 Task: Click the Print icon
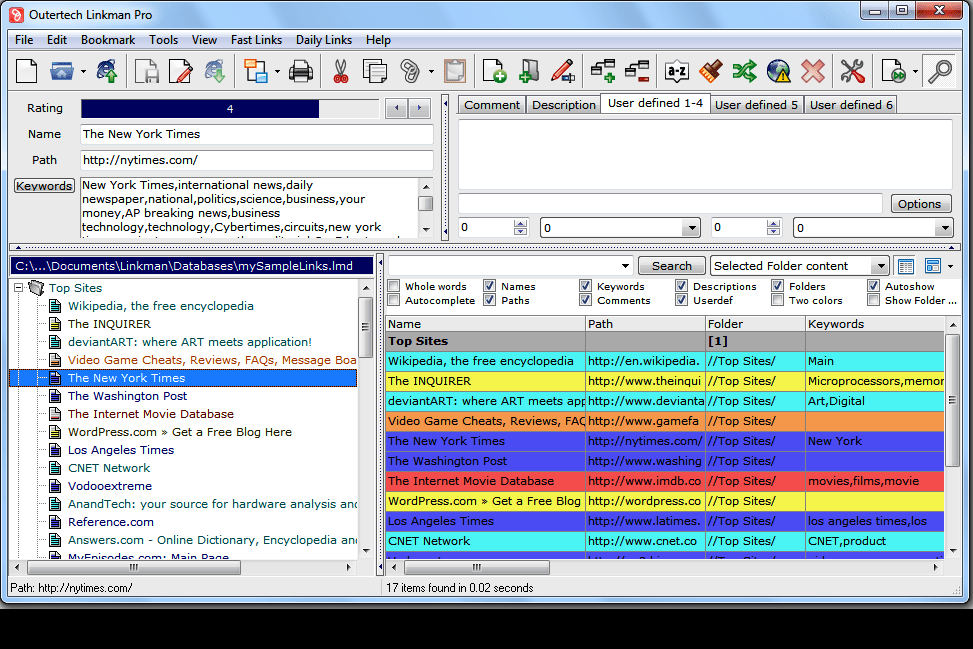coord(301,71)
